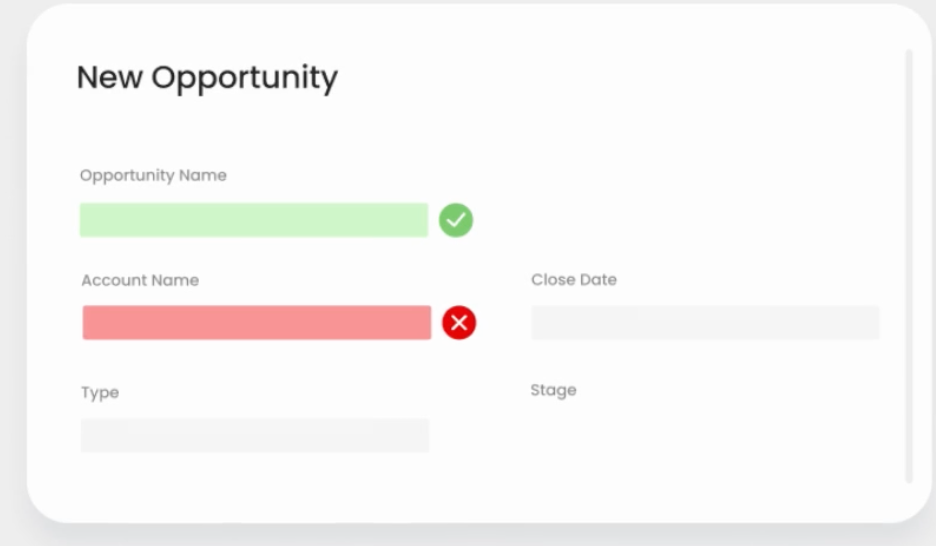Open the Close Date field
The image size is (936, 546).
click(x=705, y=322)
